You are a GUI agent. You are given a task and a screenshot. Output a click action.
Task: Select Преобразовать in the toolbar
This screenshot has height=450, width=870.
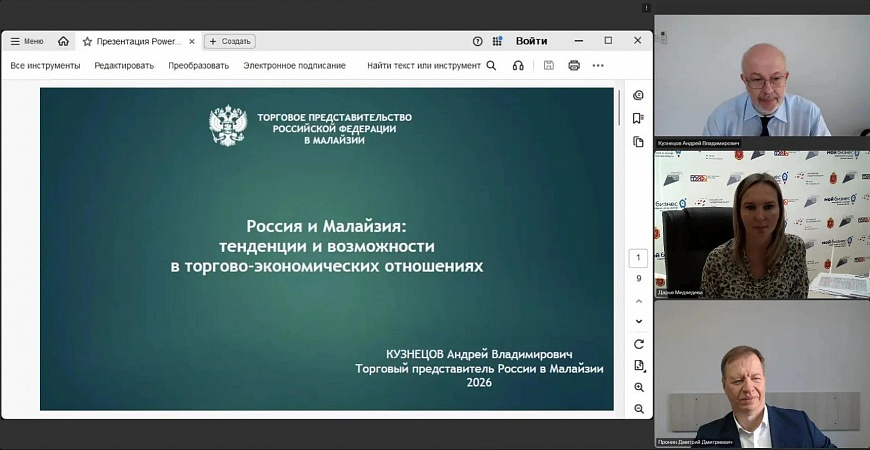coord(199,65)
